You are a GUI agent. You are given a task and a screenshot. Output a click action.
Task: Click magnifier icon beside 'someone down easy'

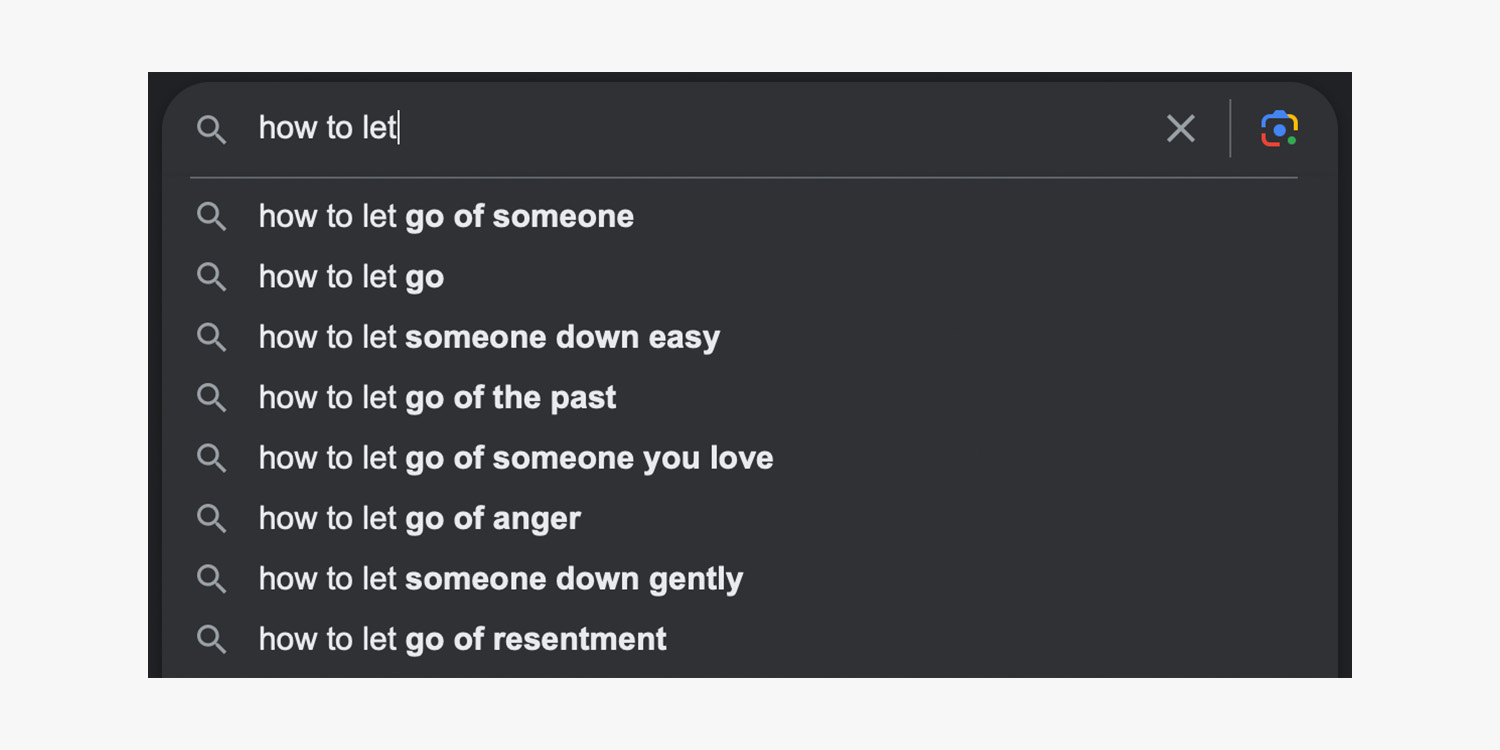pyautogui.click(x=211, y=337)
